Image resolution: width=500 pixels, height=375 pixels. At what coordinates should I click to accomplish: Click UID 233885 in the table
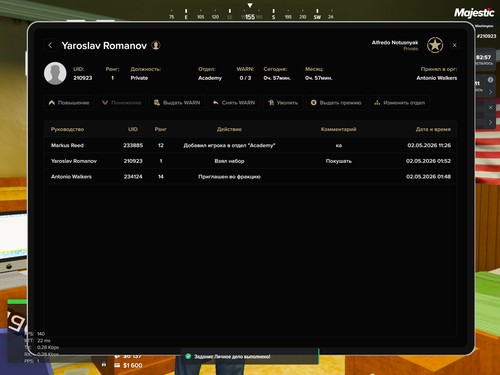point(133,145)
